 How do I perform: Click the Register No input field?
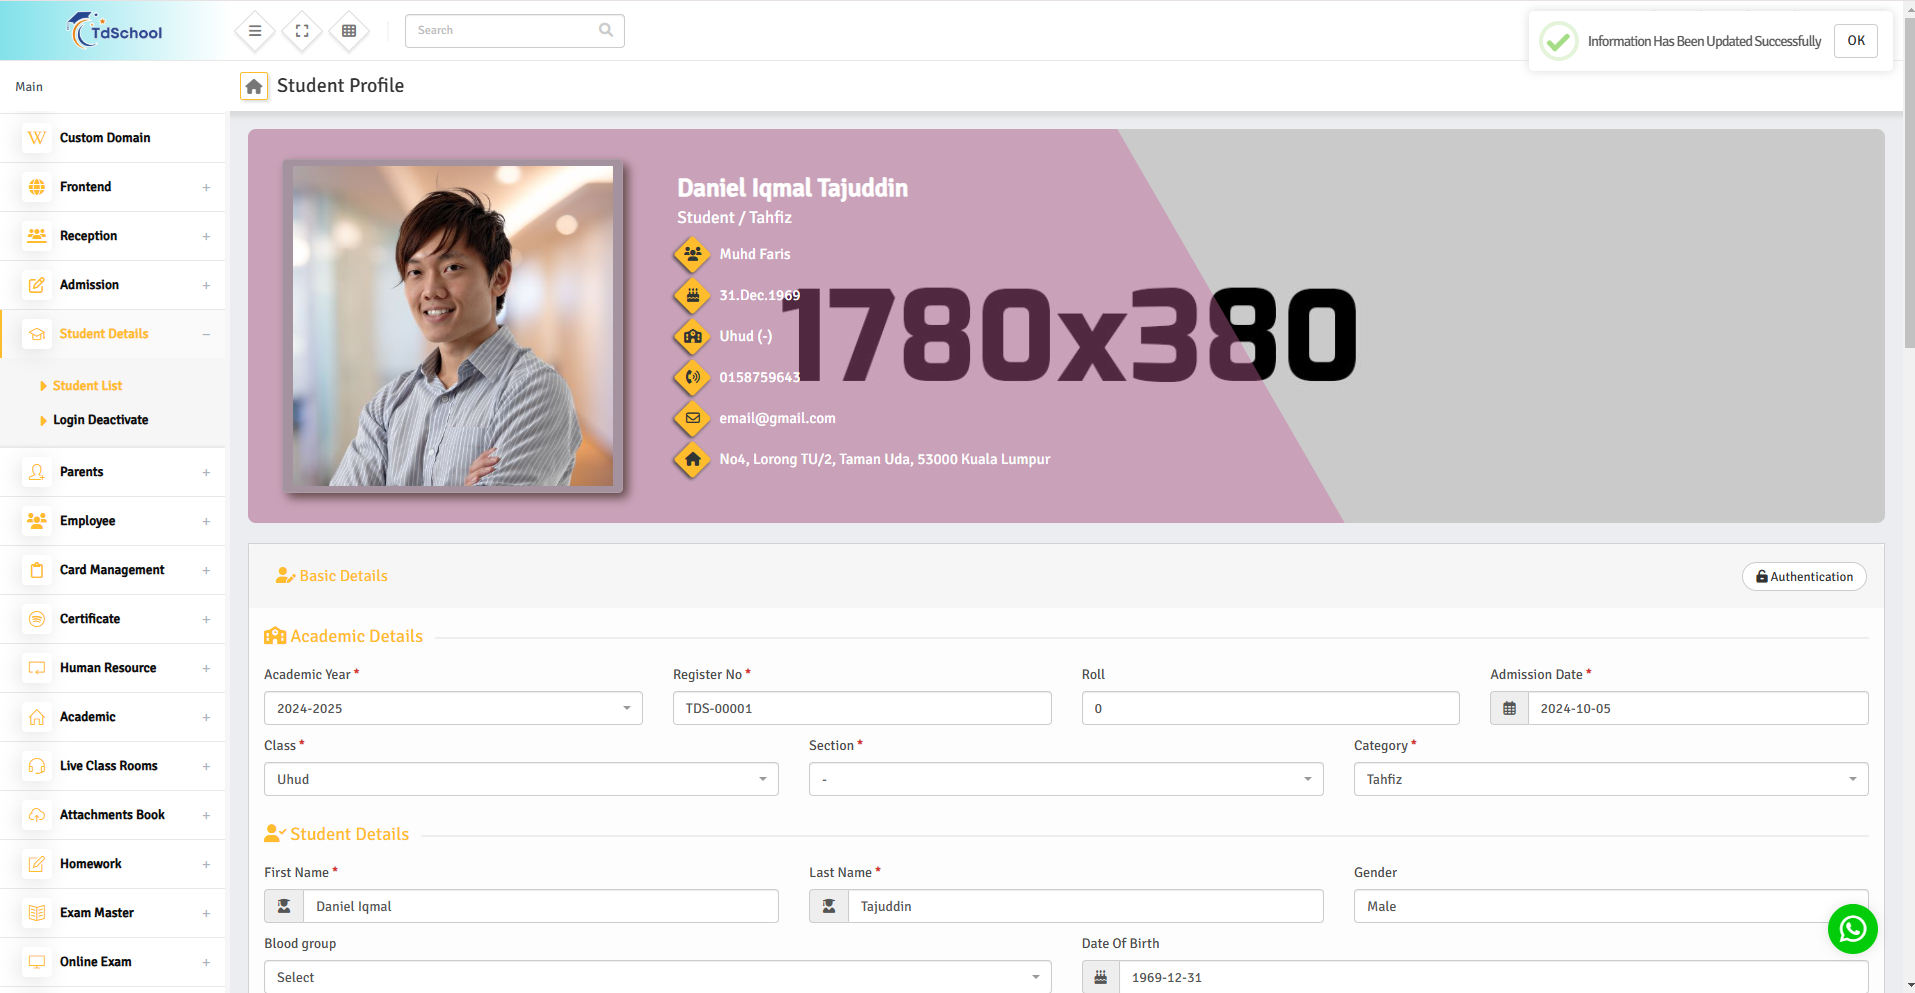(861, 708)
